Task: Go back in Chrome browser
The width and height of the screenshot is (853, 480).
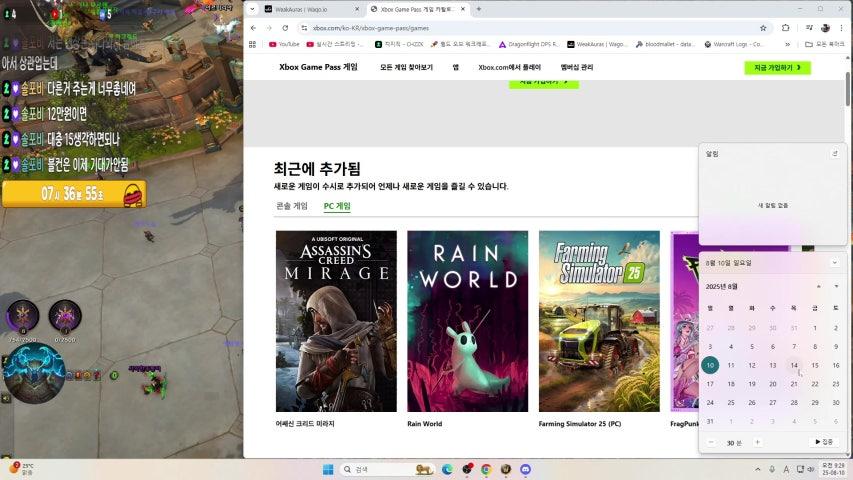Action: [x=253, y=28]
